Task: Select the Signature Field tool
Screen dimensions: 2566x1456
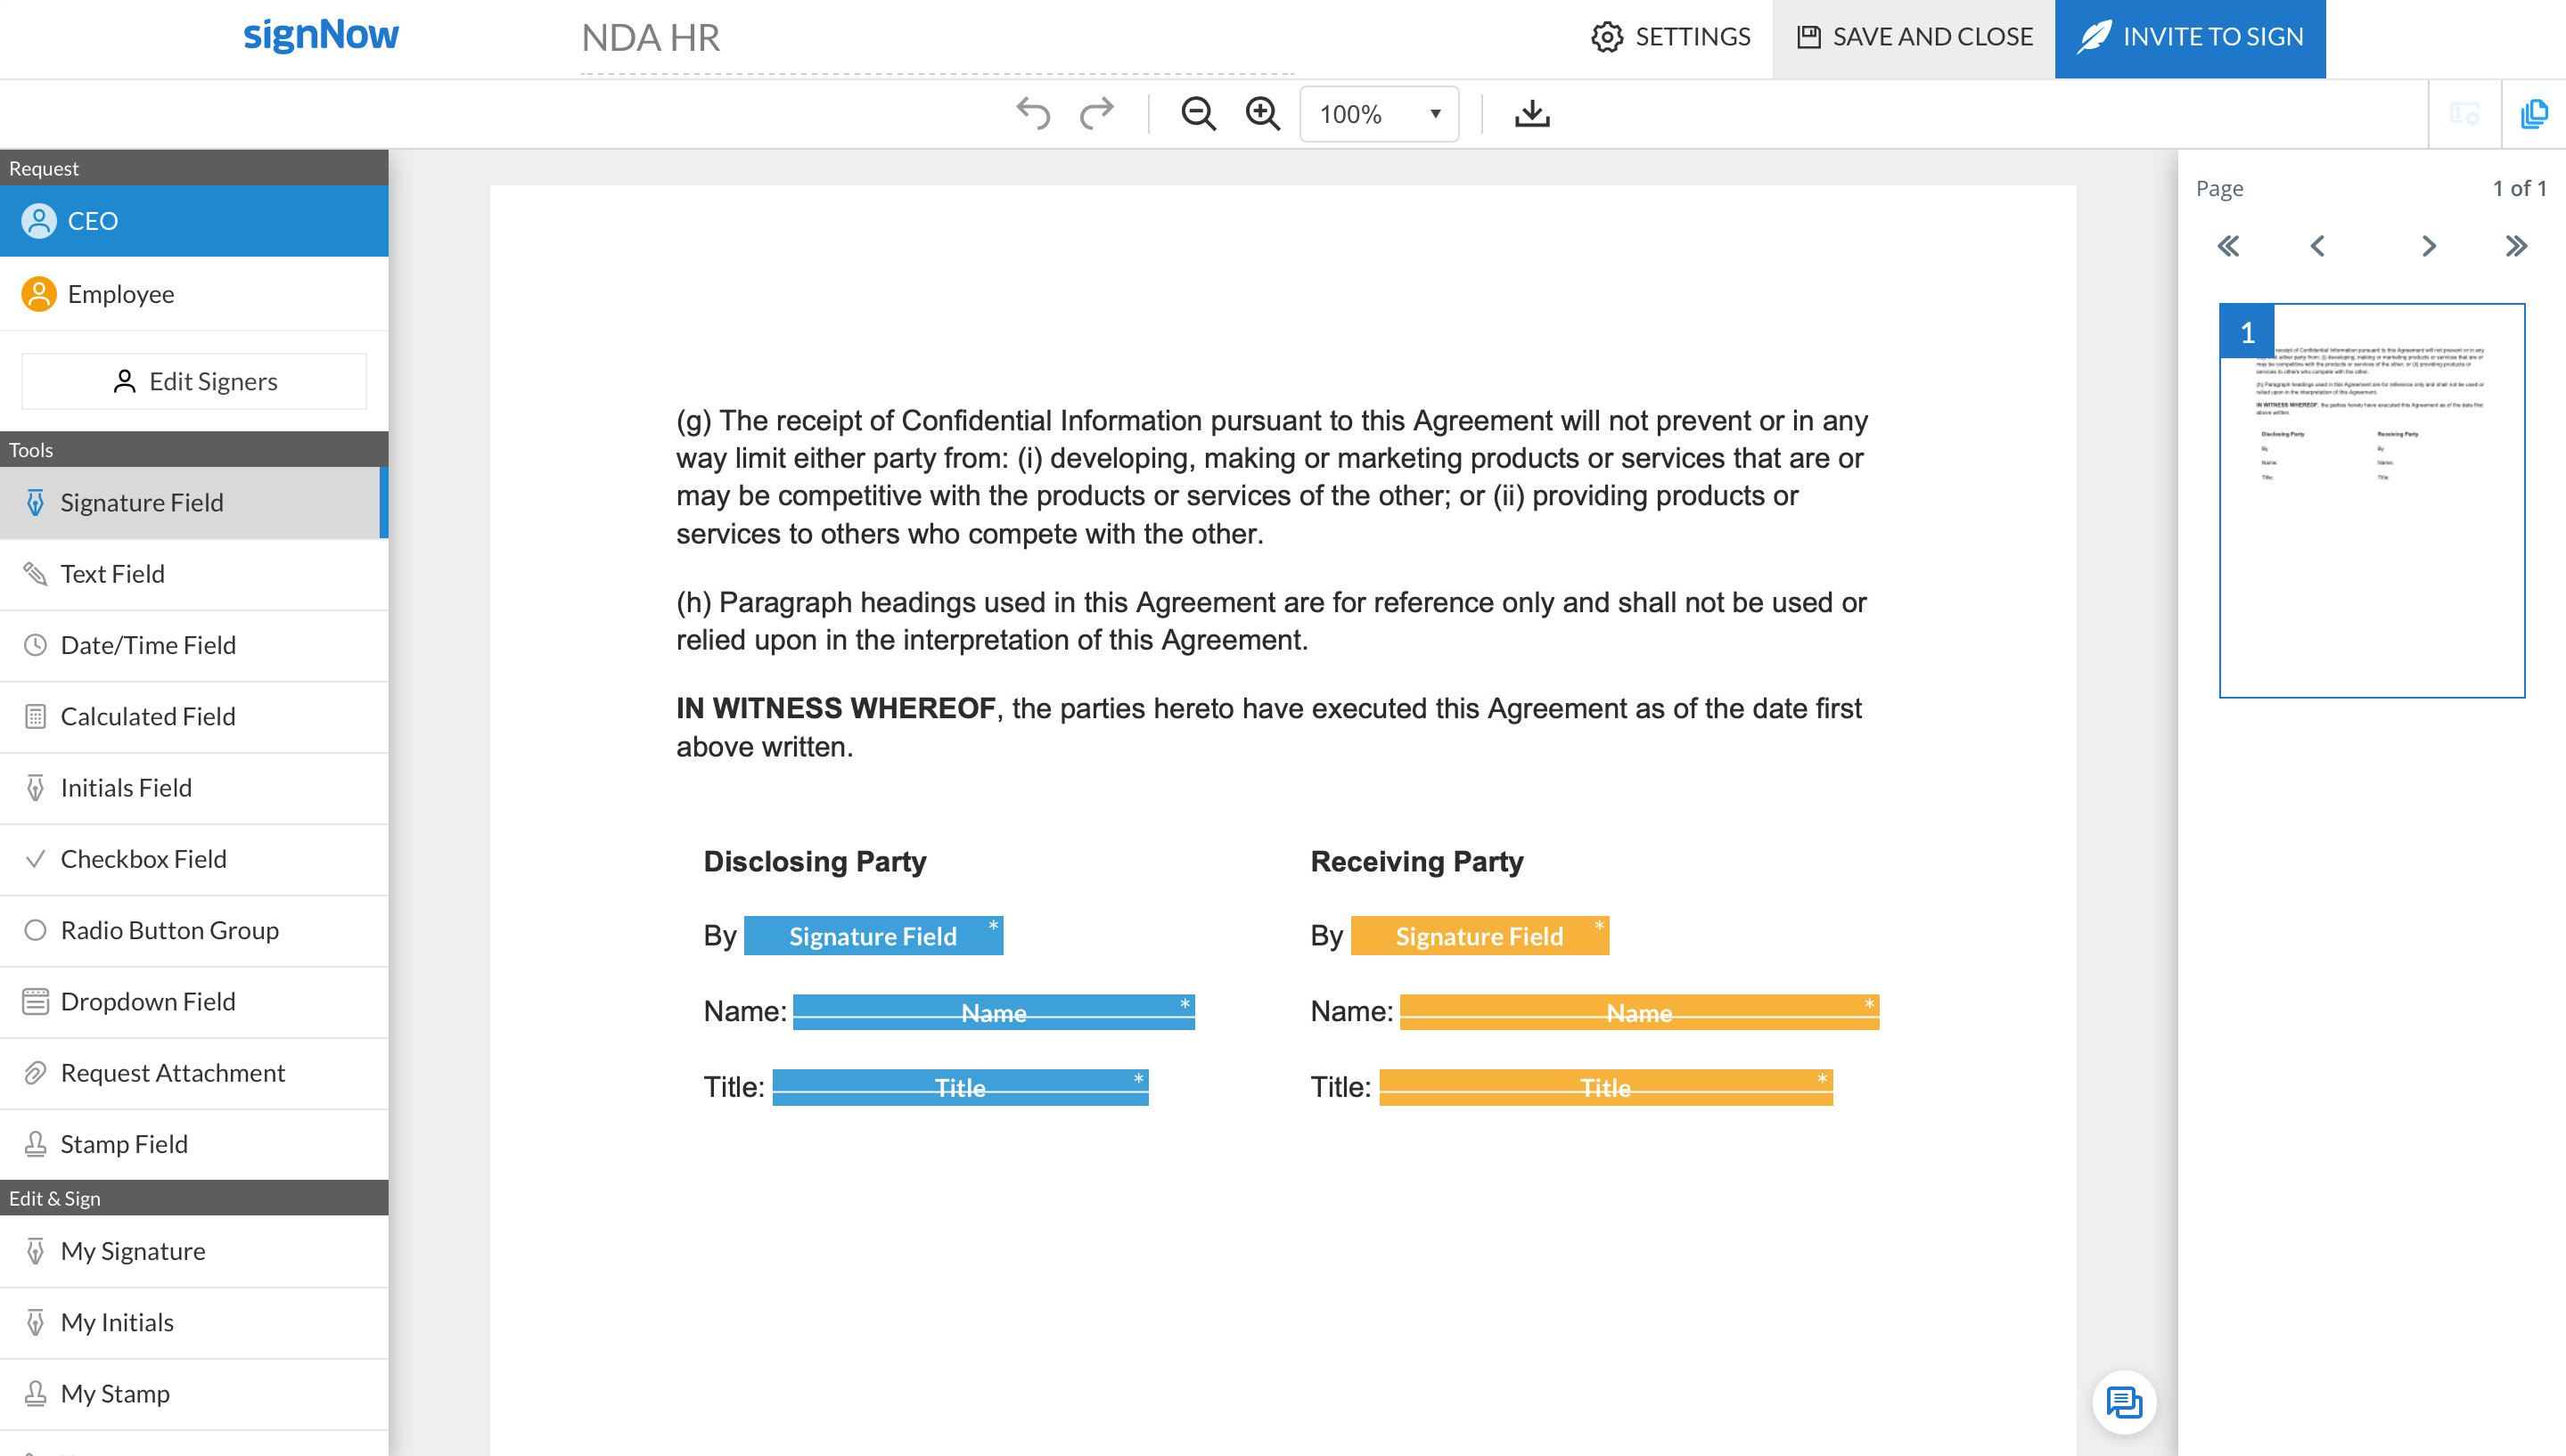Action: point(142,502)
